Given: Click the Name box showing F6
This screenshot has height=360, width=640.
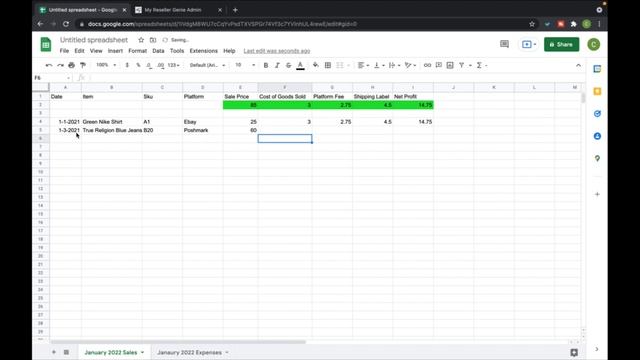Looking at the screenshot, I should point(52,78).
